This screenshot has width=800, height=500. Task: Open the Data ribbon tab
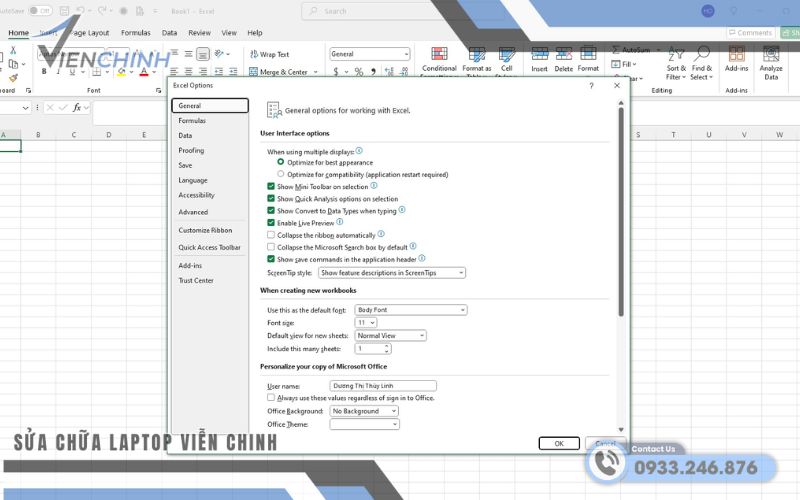tap(169, 33)
